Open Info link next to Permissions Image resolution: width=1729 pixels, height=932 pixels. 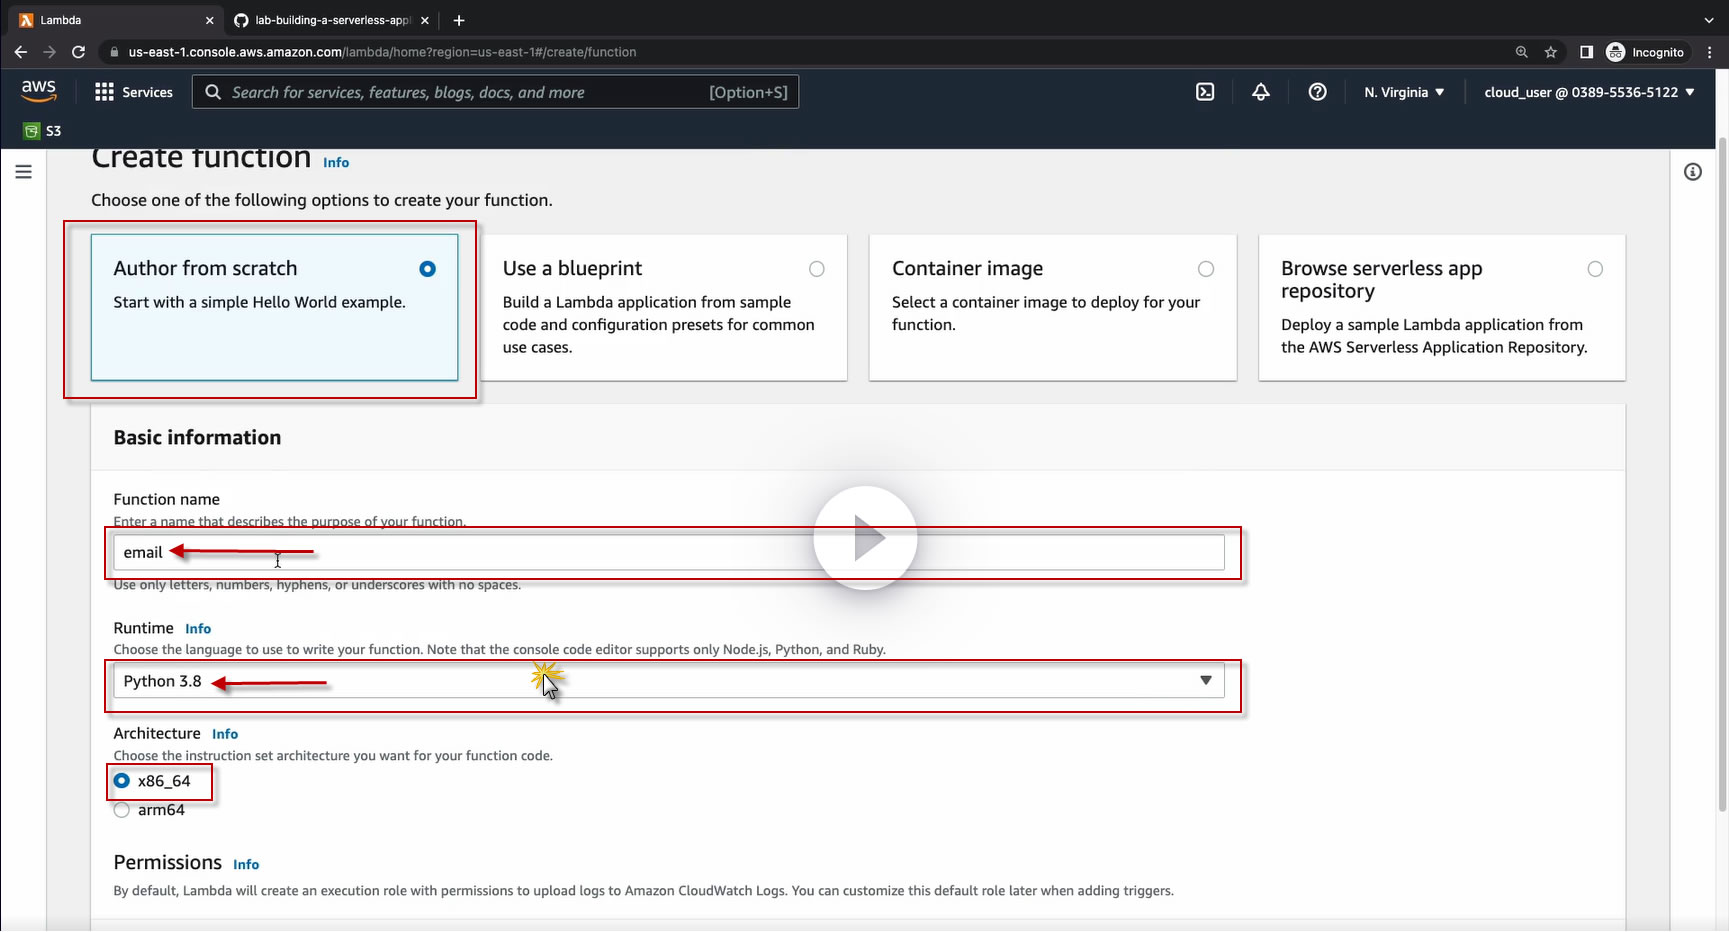pyautogui.click(x=246, y=864)
